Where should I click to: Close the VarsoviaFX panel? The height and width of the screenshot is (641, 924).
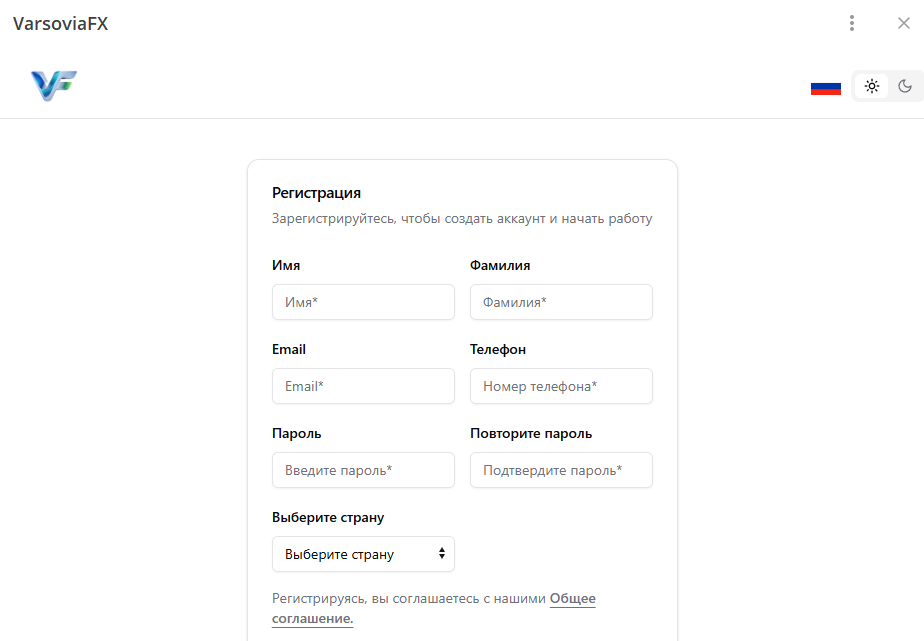(x=904, y=23)
